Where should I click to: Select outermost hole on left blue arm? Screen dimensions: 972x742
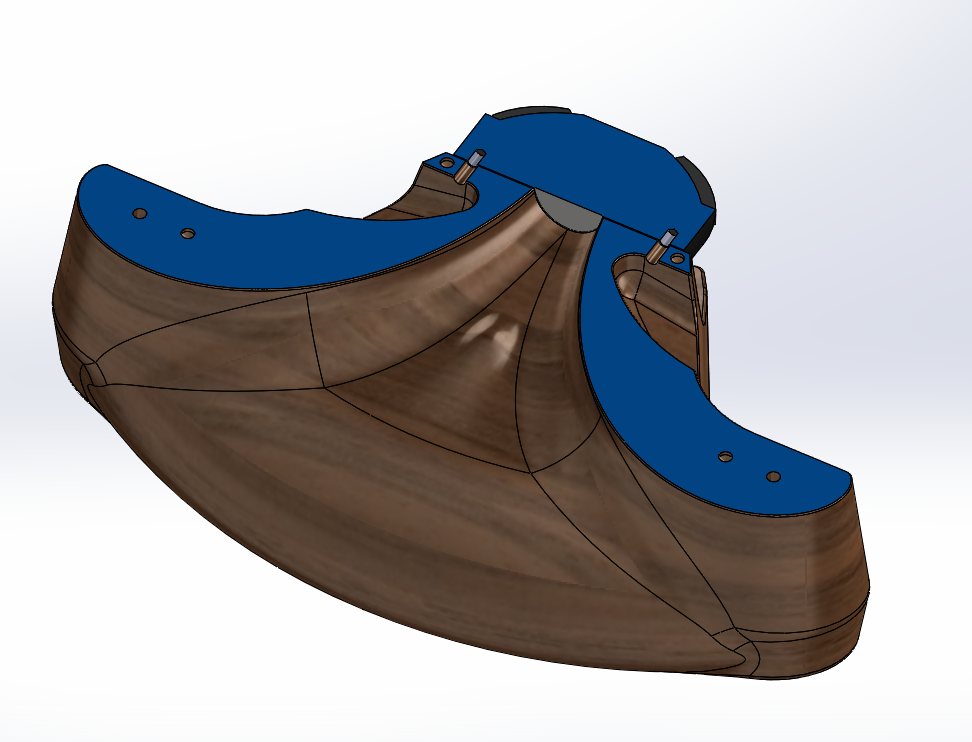140,214
